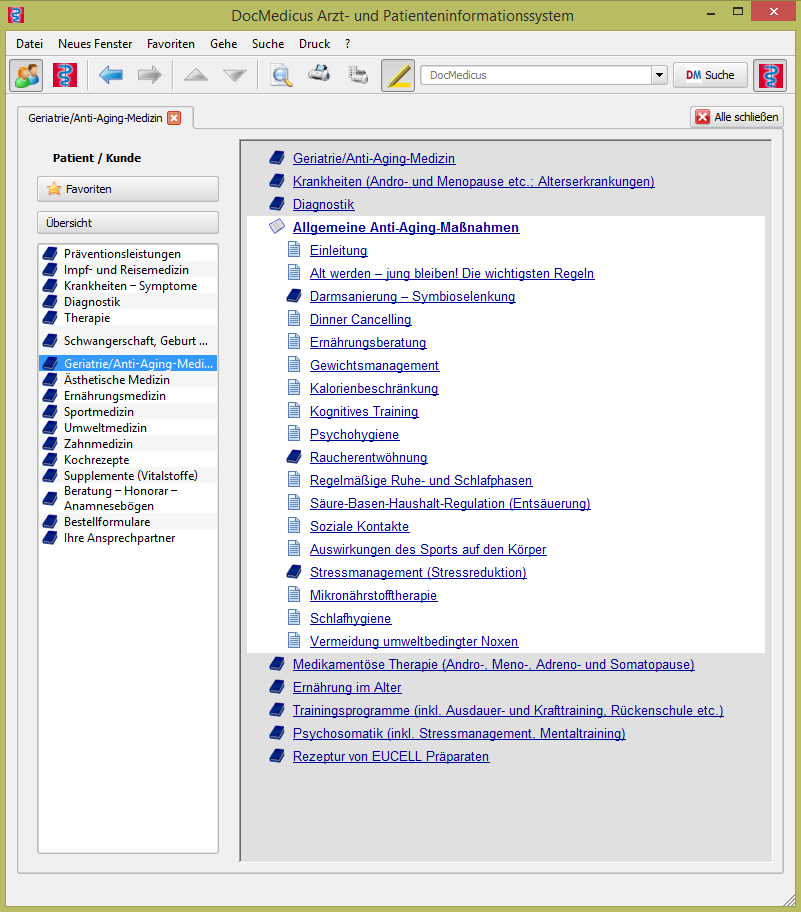
Task: Click the DocMedicus logo button at toolbar right
Action: (770, 75)
